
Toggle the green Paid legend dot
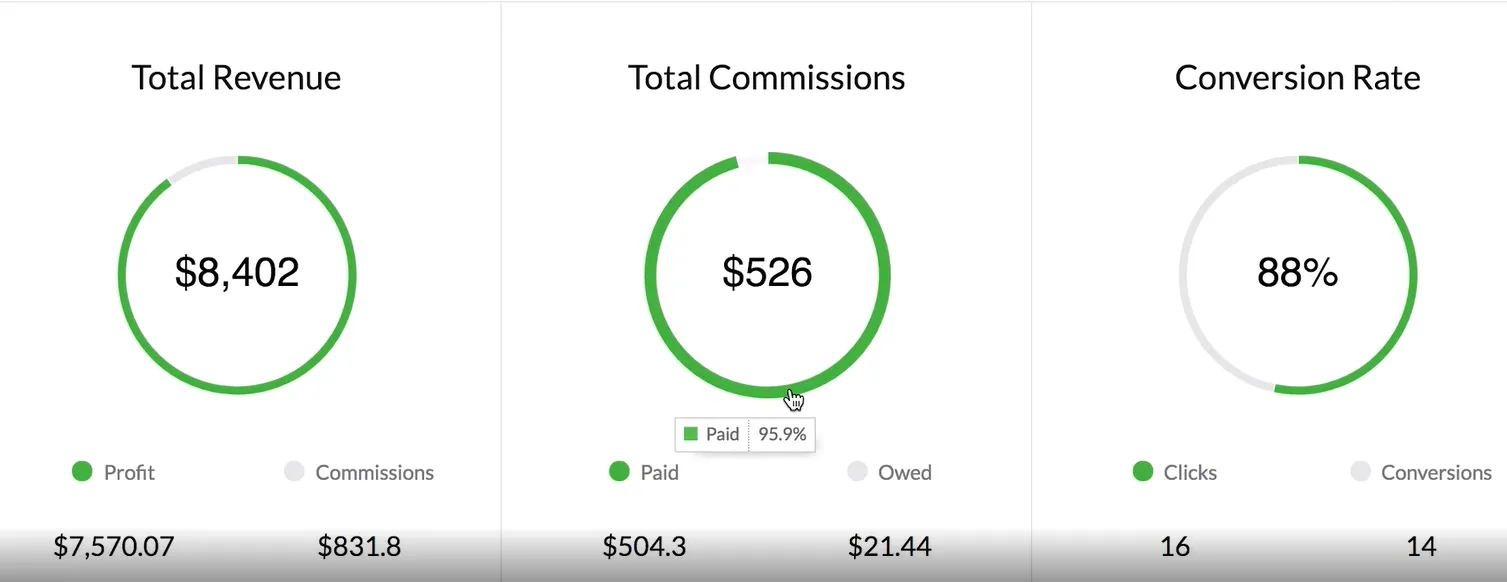(619, 472)
